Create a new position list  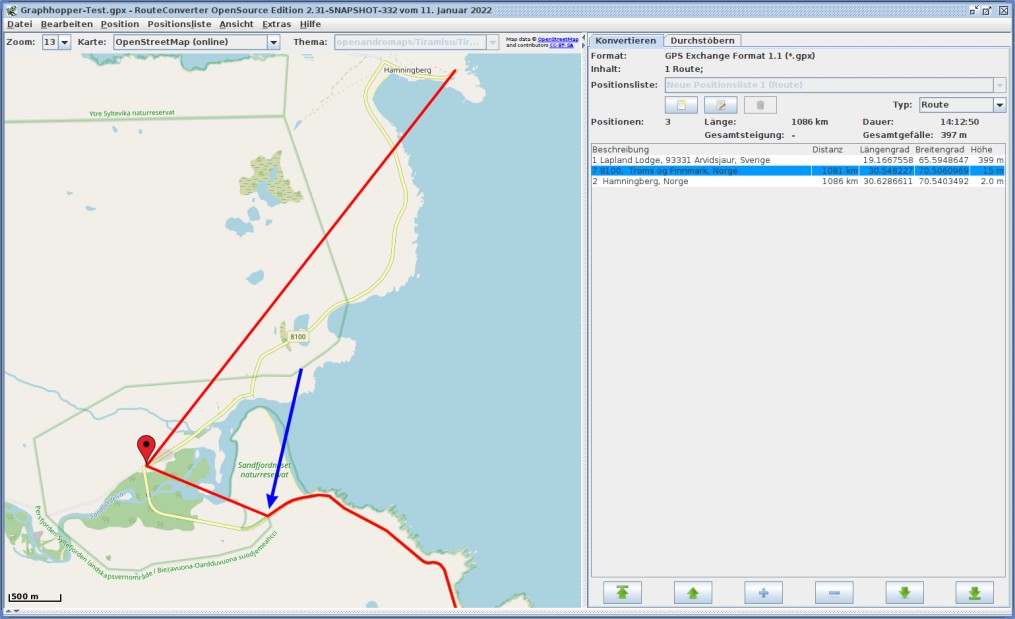(681, 105)
